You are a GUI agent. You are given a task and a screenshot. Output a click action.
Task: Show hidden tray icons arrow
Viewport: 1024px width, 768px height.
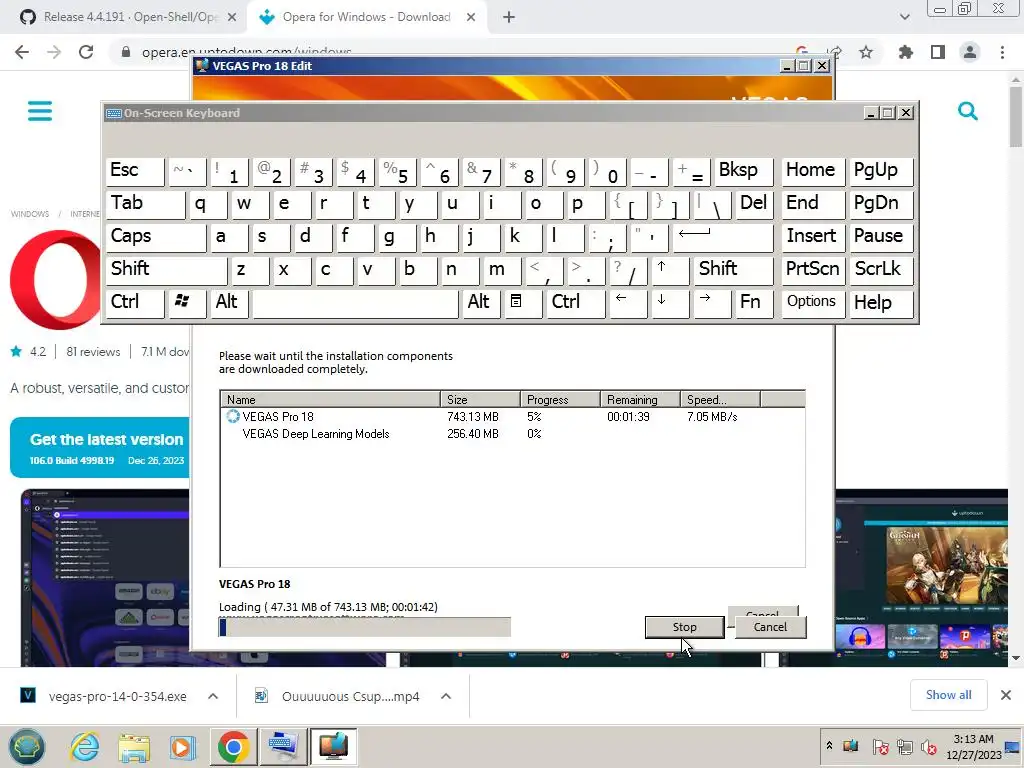tap(829, 746)
